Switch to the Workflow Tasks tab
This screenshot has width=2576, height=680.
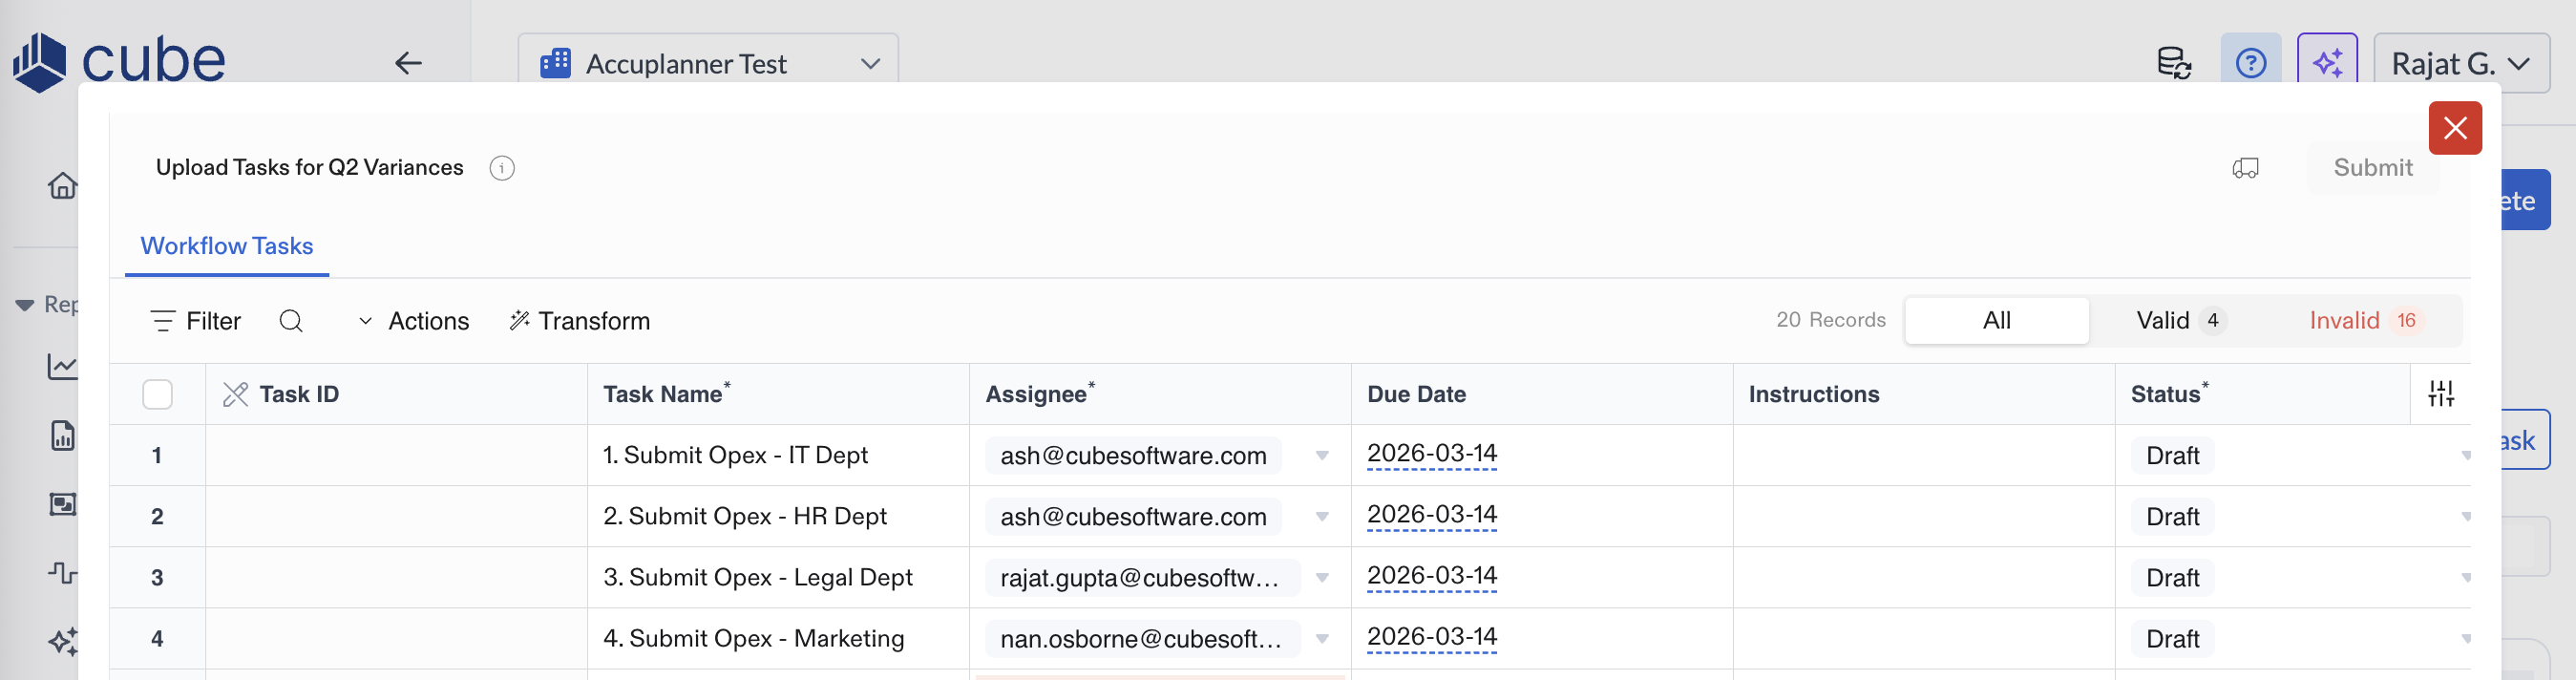click(x=227, y=246)
